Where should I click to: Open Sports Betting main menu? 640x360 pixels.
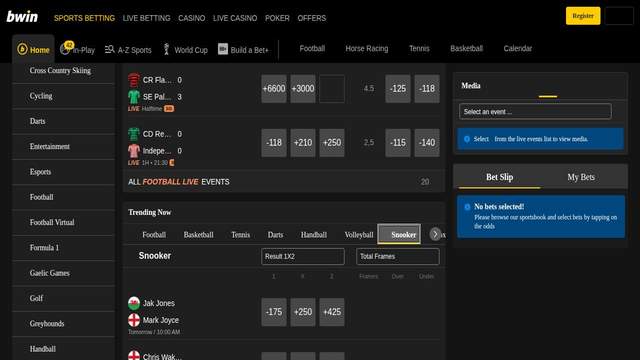84,18
